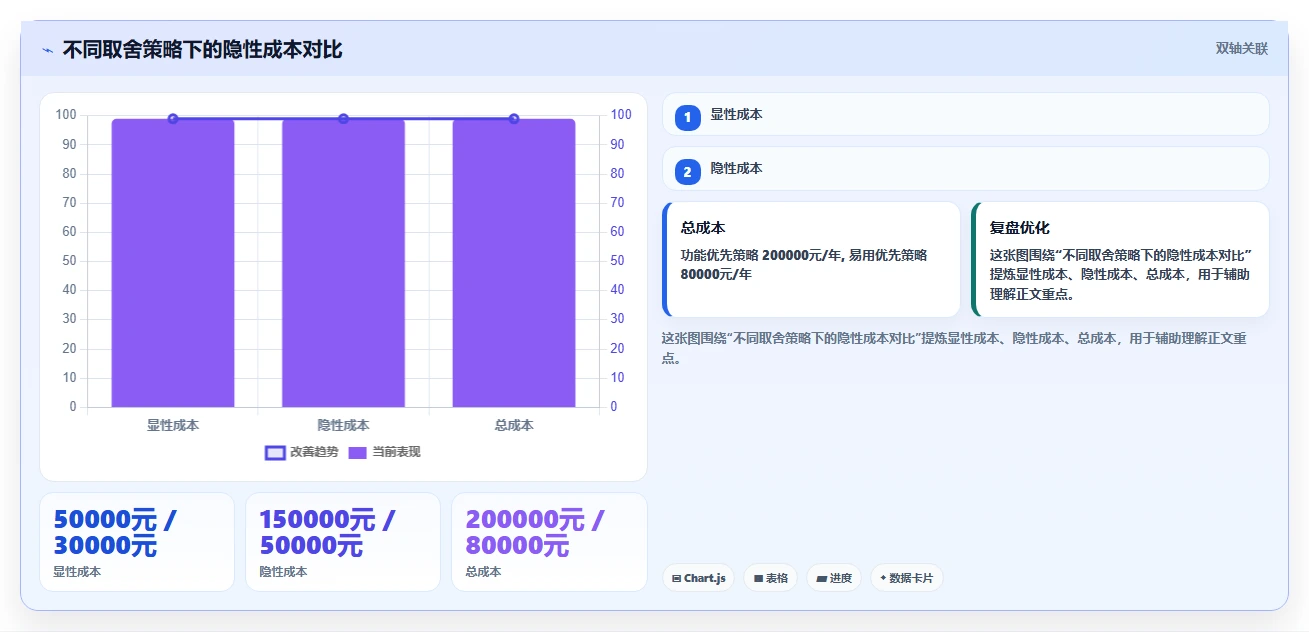1309x632 pixels.
Task: Click the lightning icon beside the title
Action: (x=47, y=50)
